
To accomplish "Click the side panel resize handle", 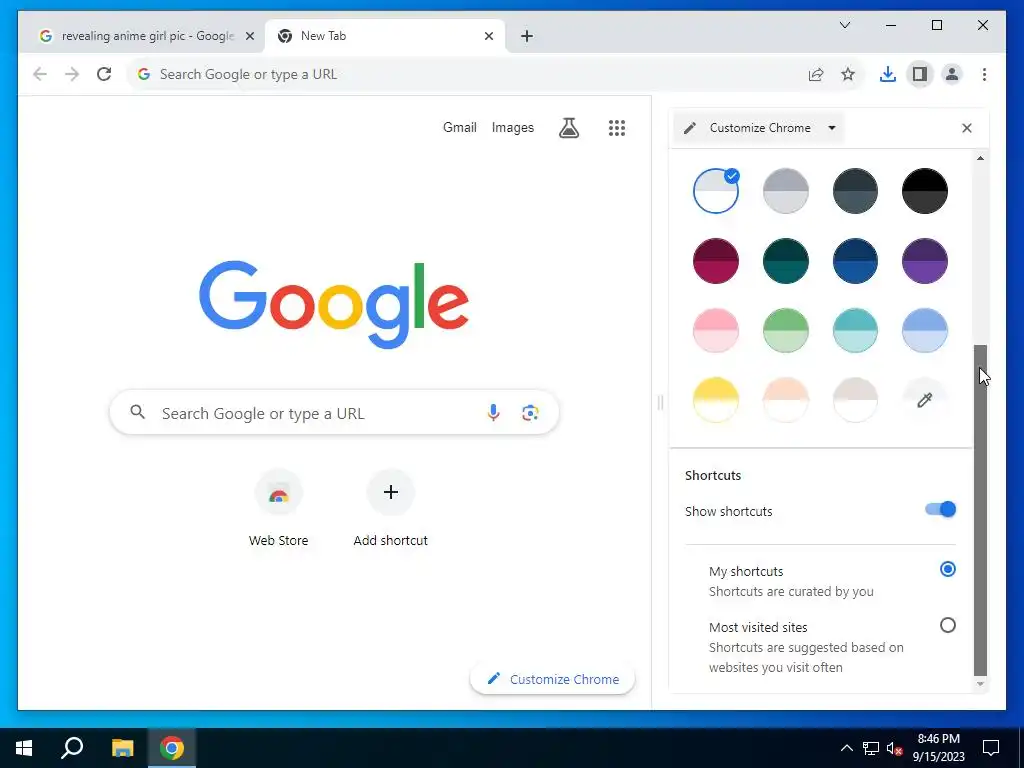I will (x=660, y=402).
